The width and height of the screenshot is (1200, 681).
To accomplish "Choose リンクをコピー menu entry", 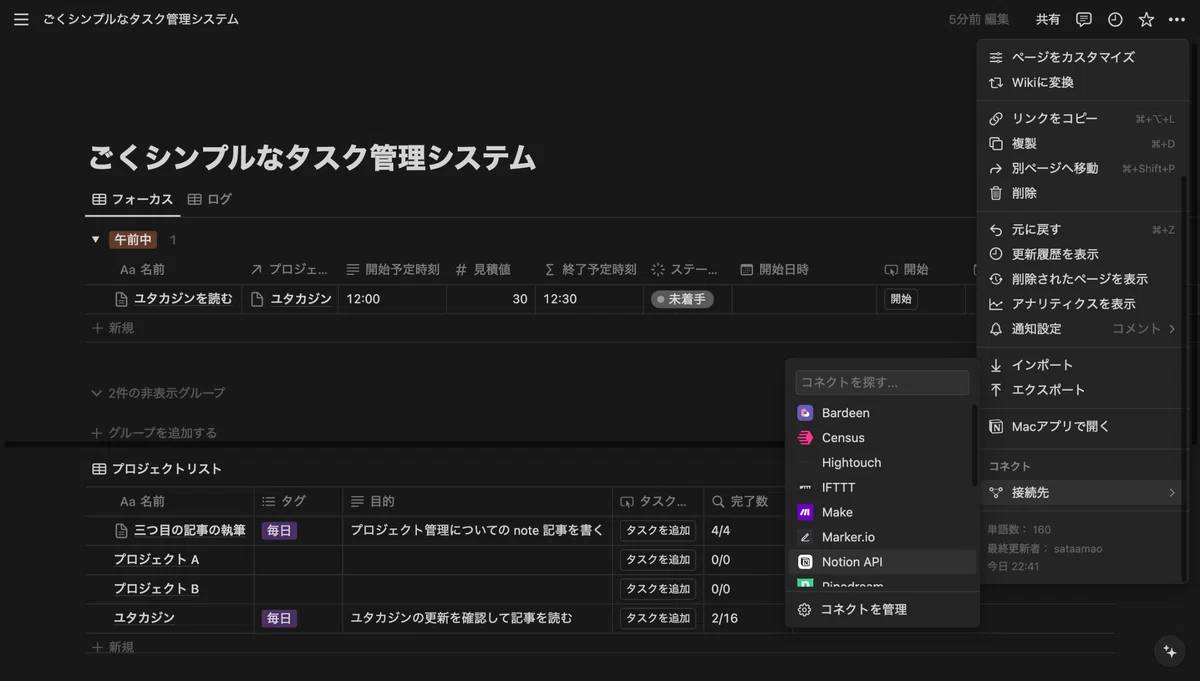I will click(x=1082, y=119).
